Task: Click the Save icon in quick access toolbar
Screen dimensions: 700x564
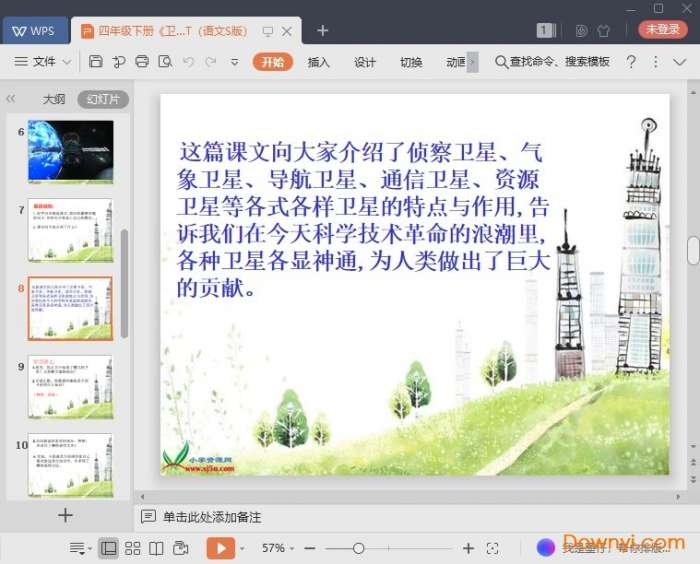Action: click(96, 62)
